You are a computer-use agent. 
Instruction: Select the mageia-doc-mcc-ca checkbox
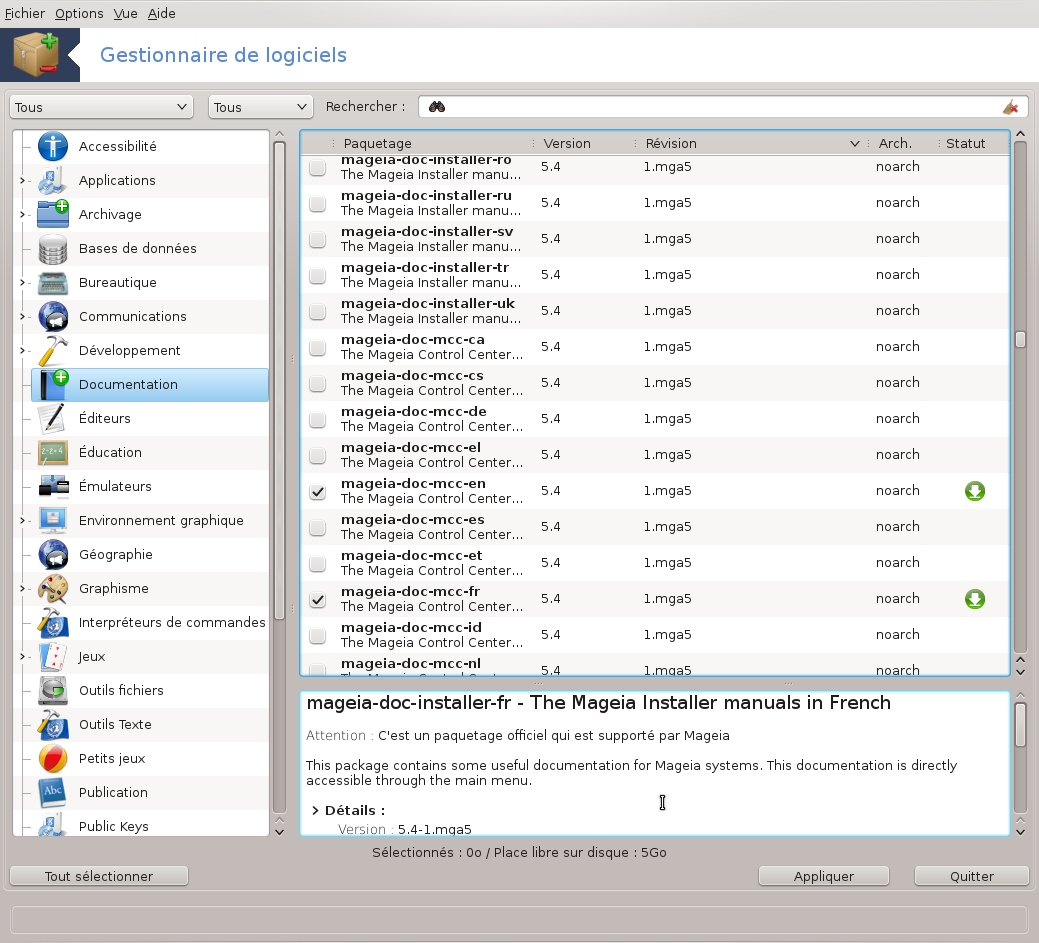tap(318, 347)
